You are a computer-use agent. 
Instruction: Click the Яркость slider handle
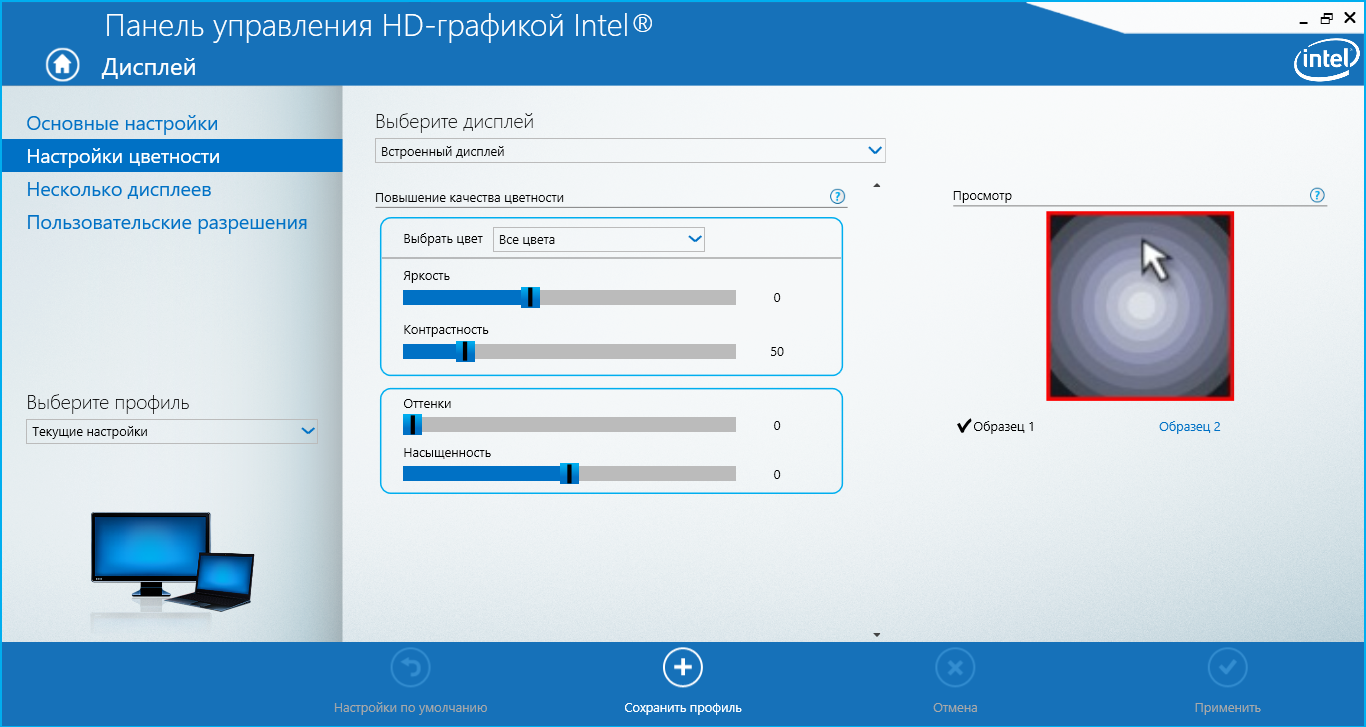pyautogui.click(x=531, y=297)
